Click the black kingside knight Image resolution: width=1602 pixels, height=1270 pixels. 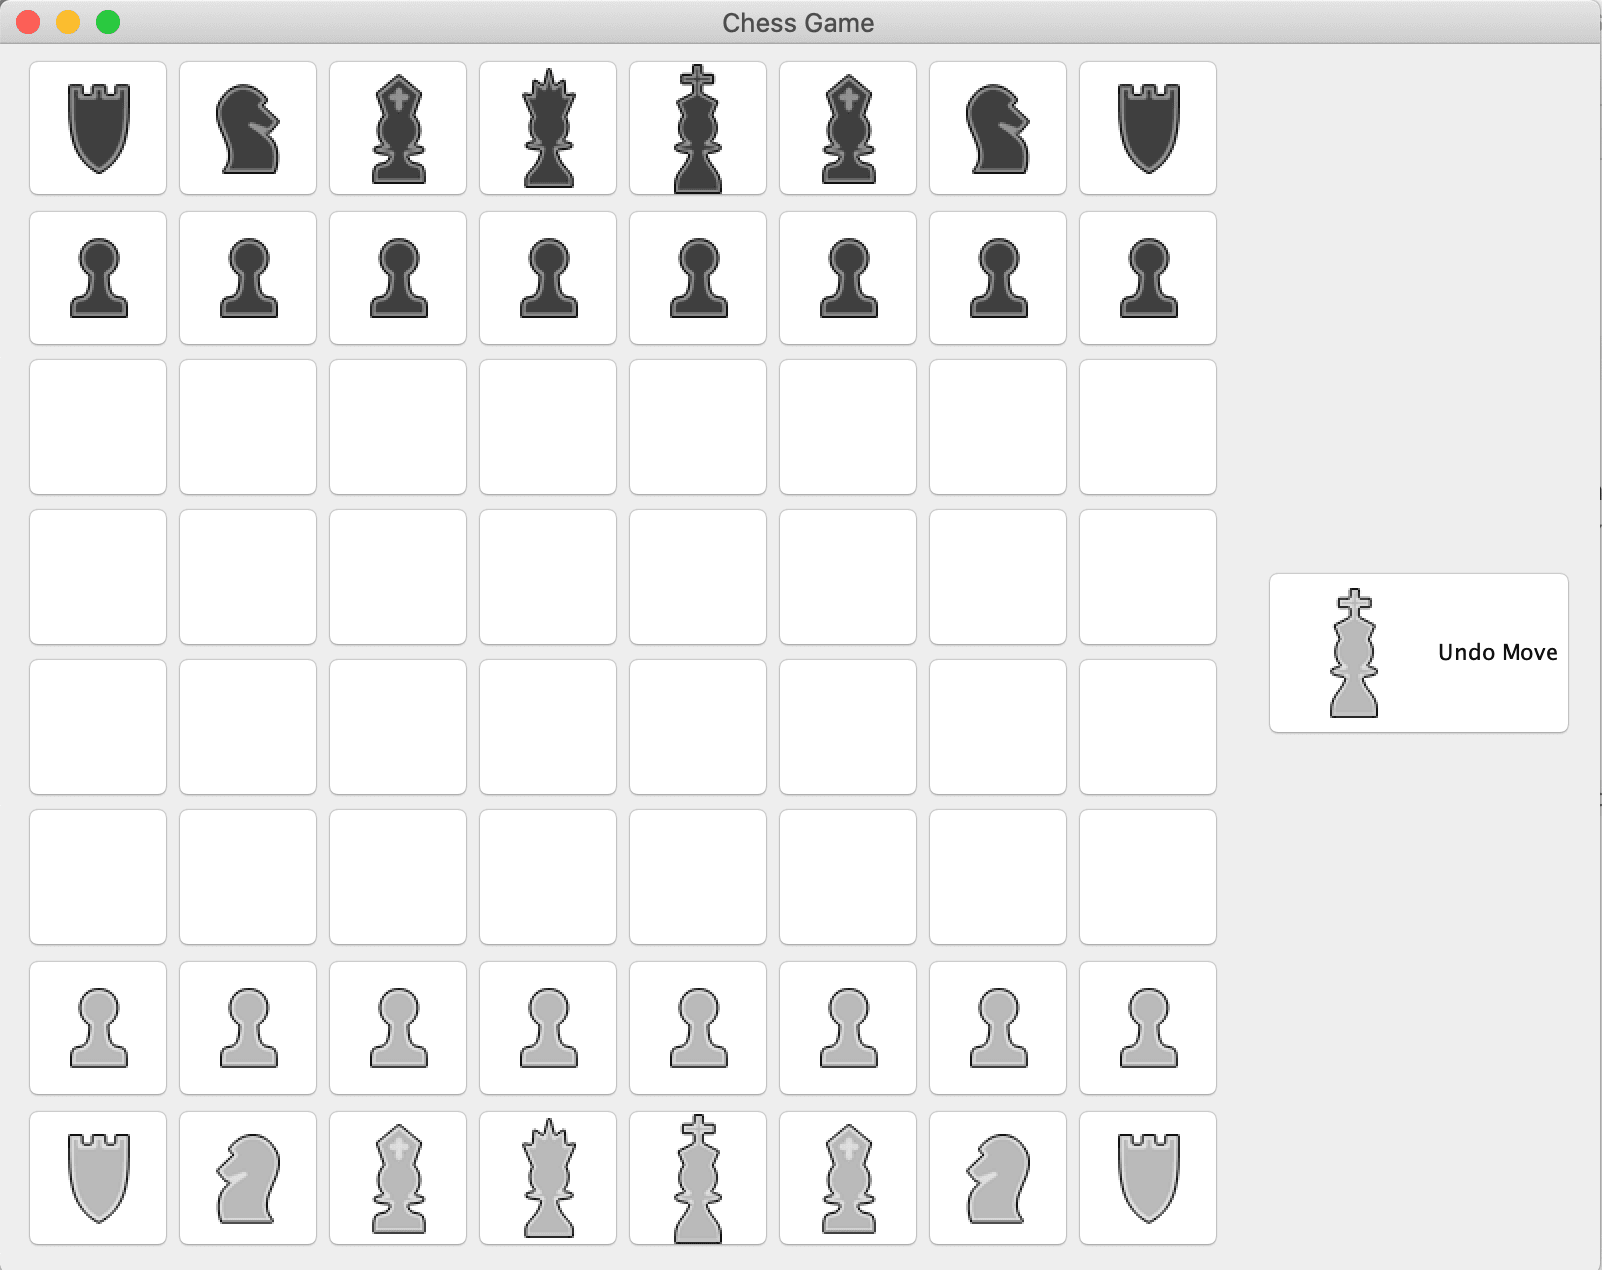coord(997,127)
